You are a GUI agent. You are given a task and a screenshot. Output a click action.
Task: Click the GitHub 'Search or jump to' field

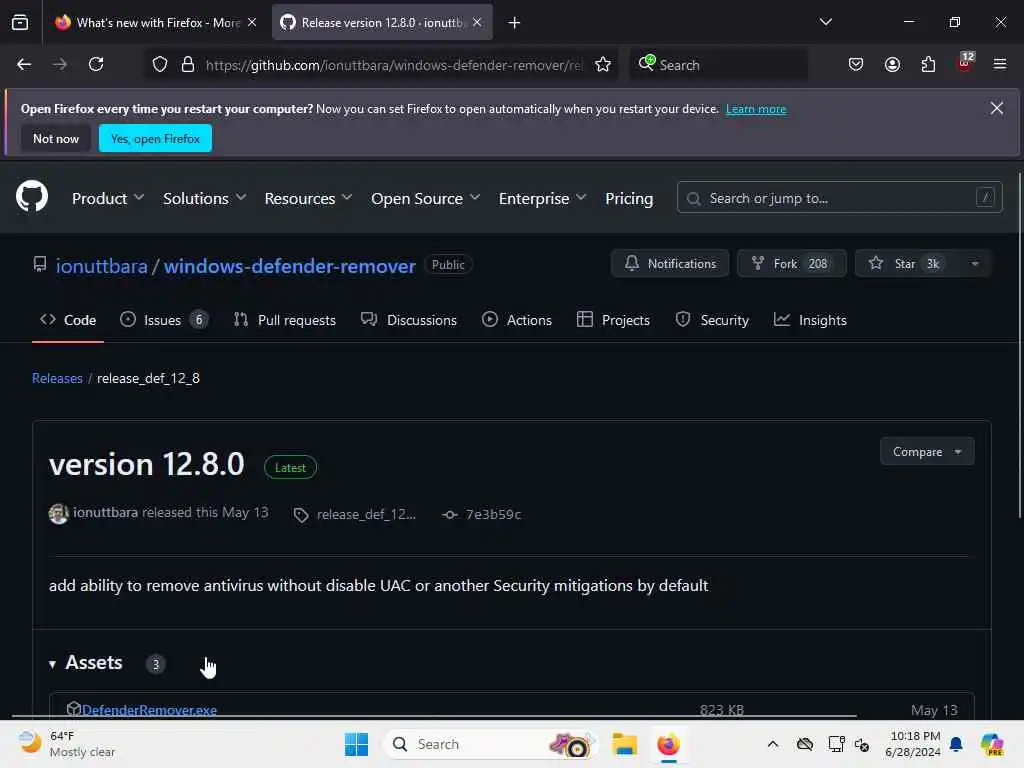point(839,198)
